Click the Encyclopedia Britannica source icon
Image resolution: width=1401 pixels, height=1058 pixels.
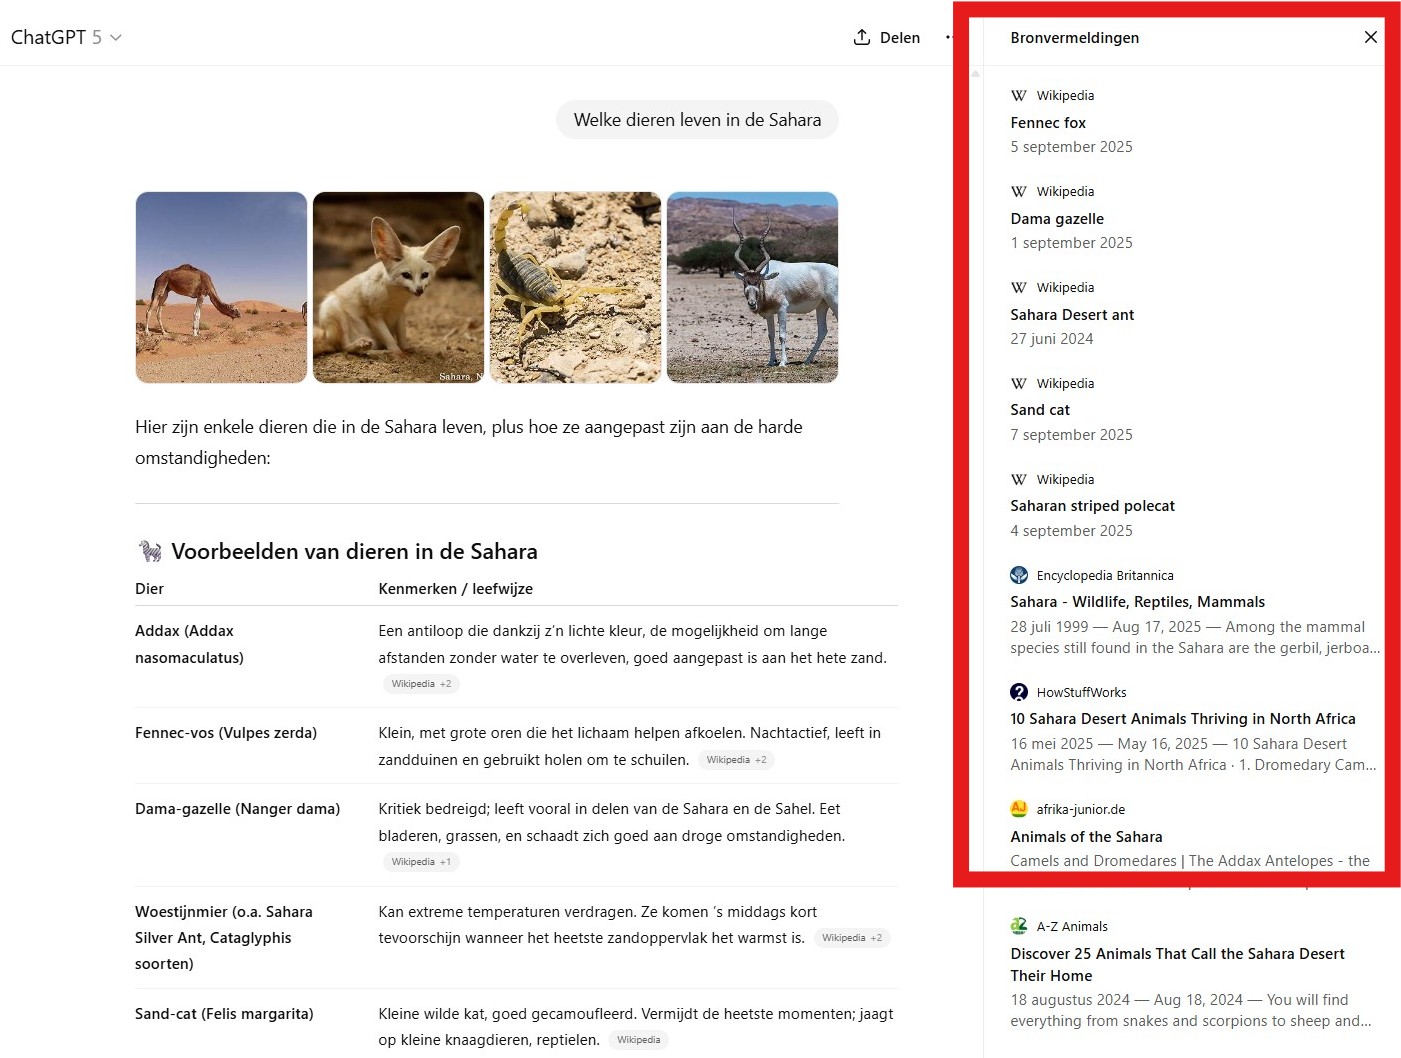(x=1019, y=575)
